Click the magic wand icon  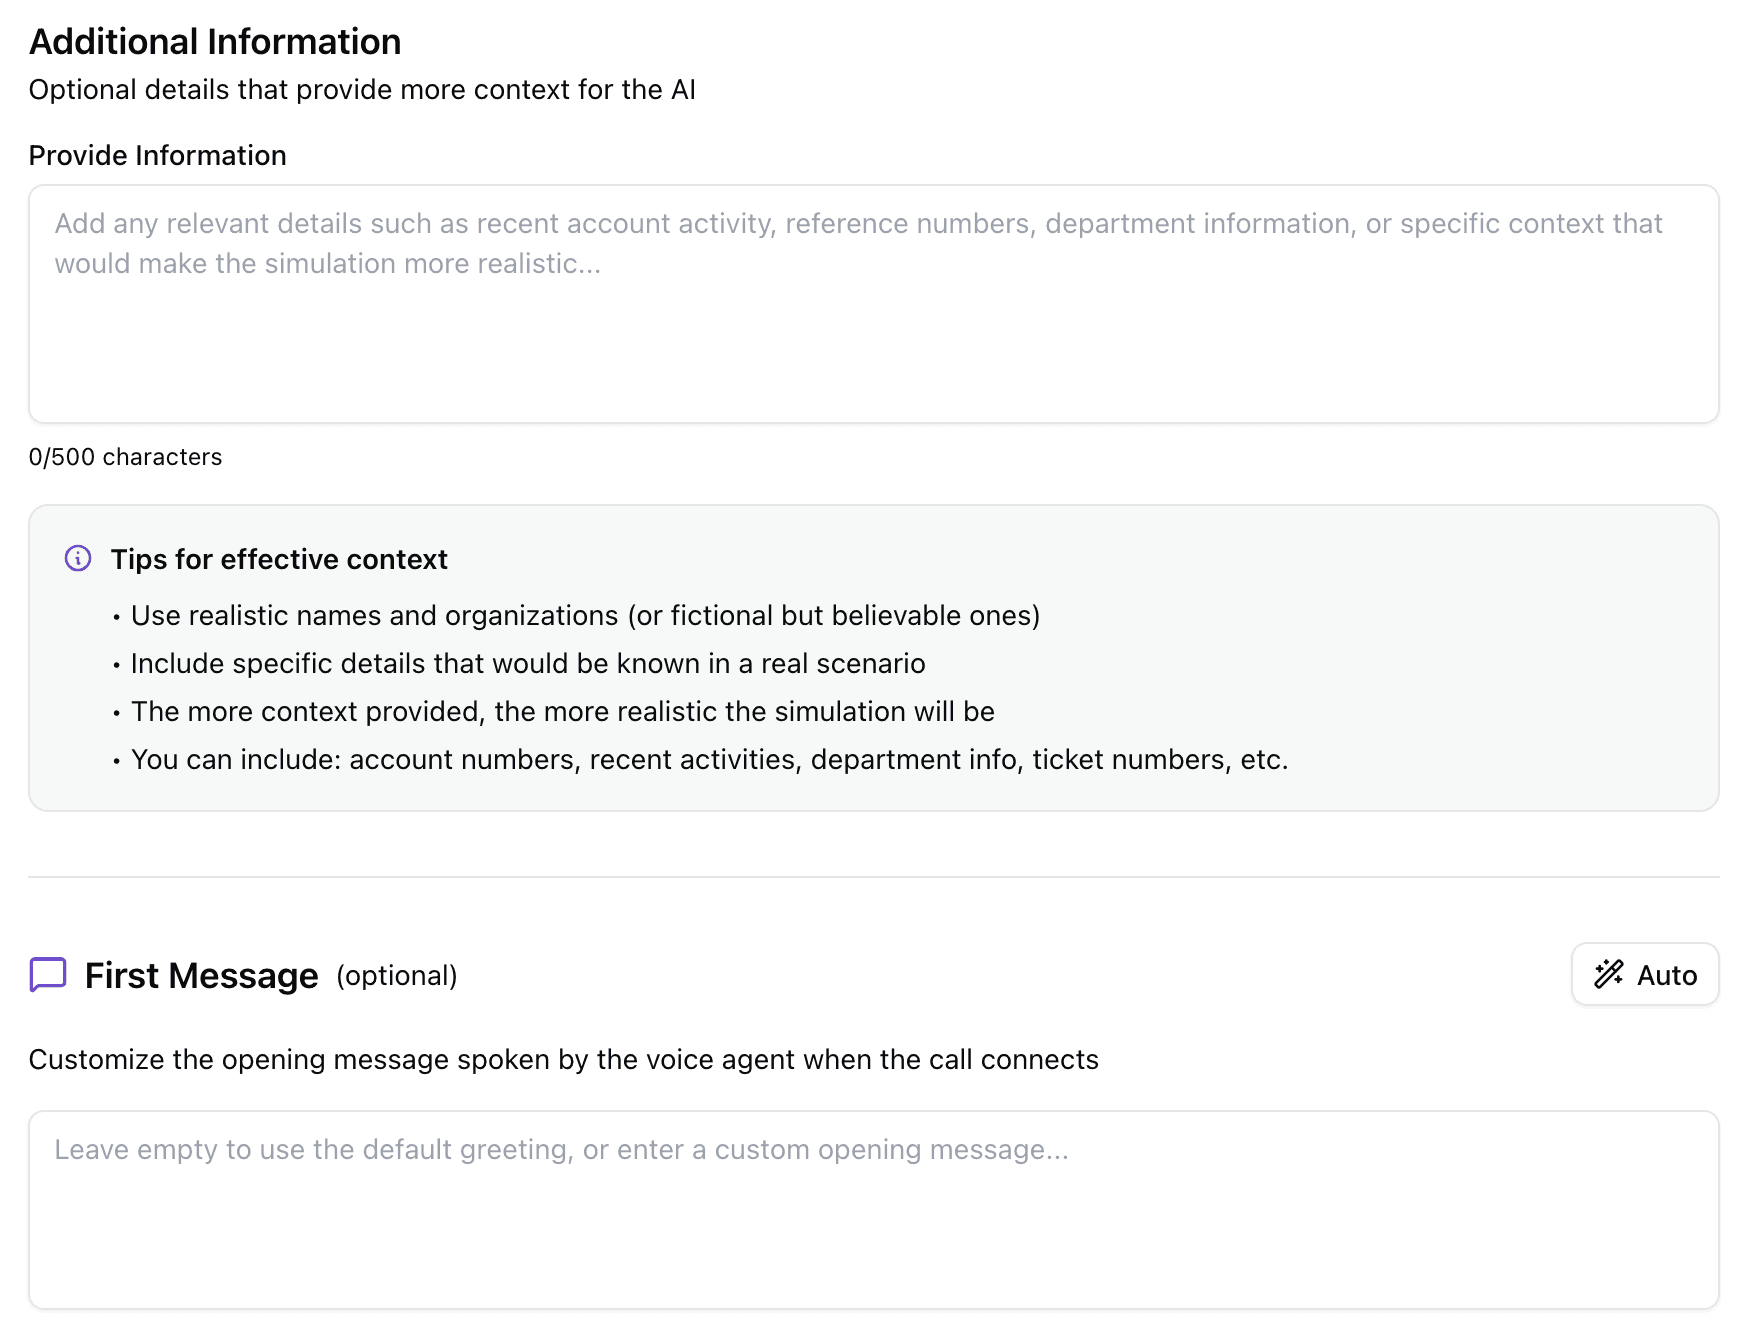1608,974
